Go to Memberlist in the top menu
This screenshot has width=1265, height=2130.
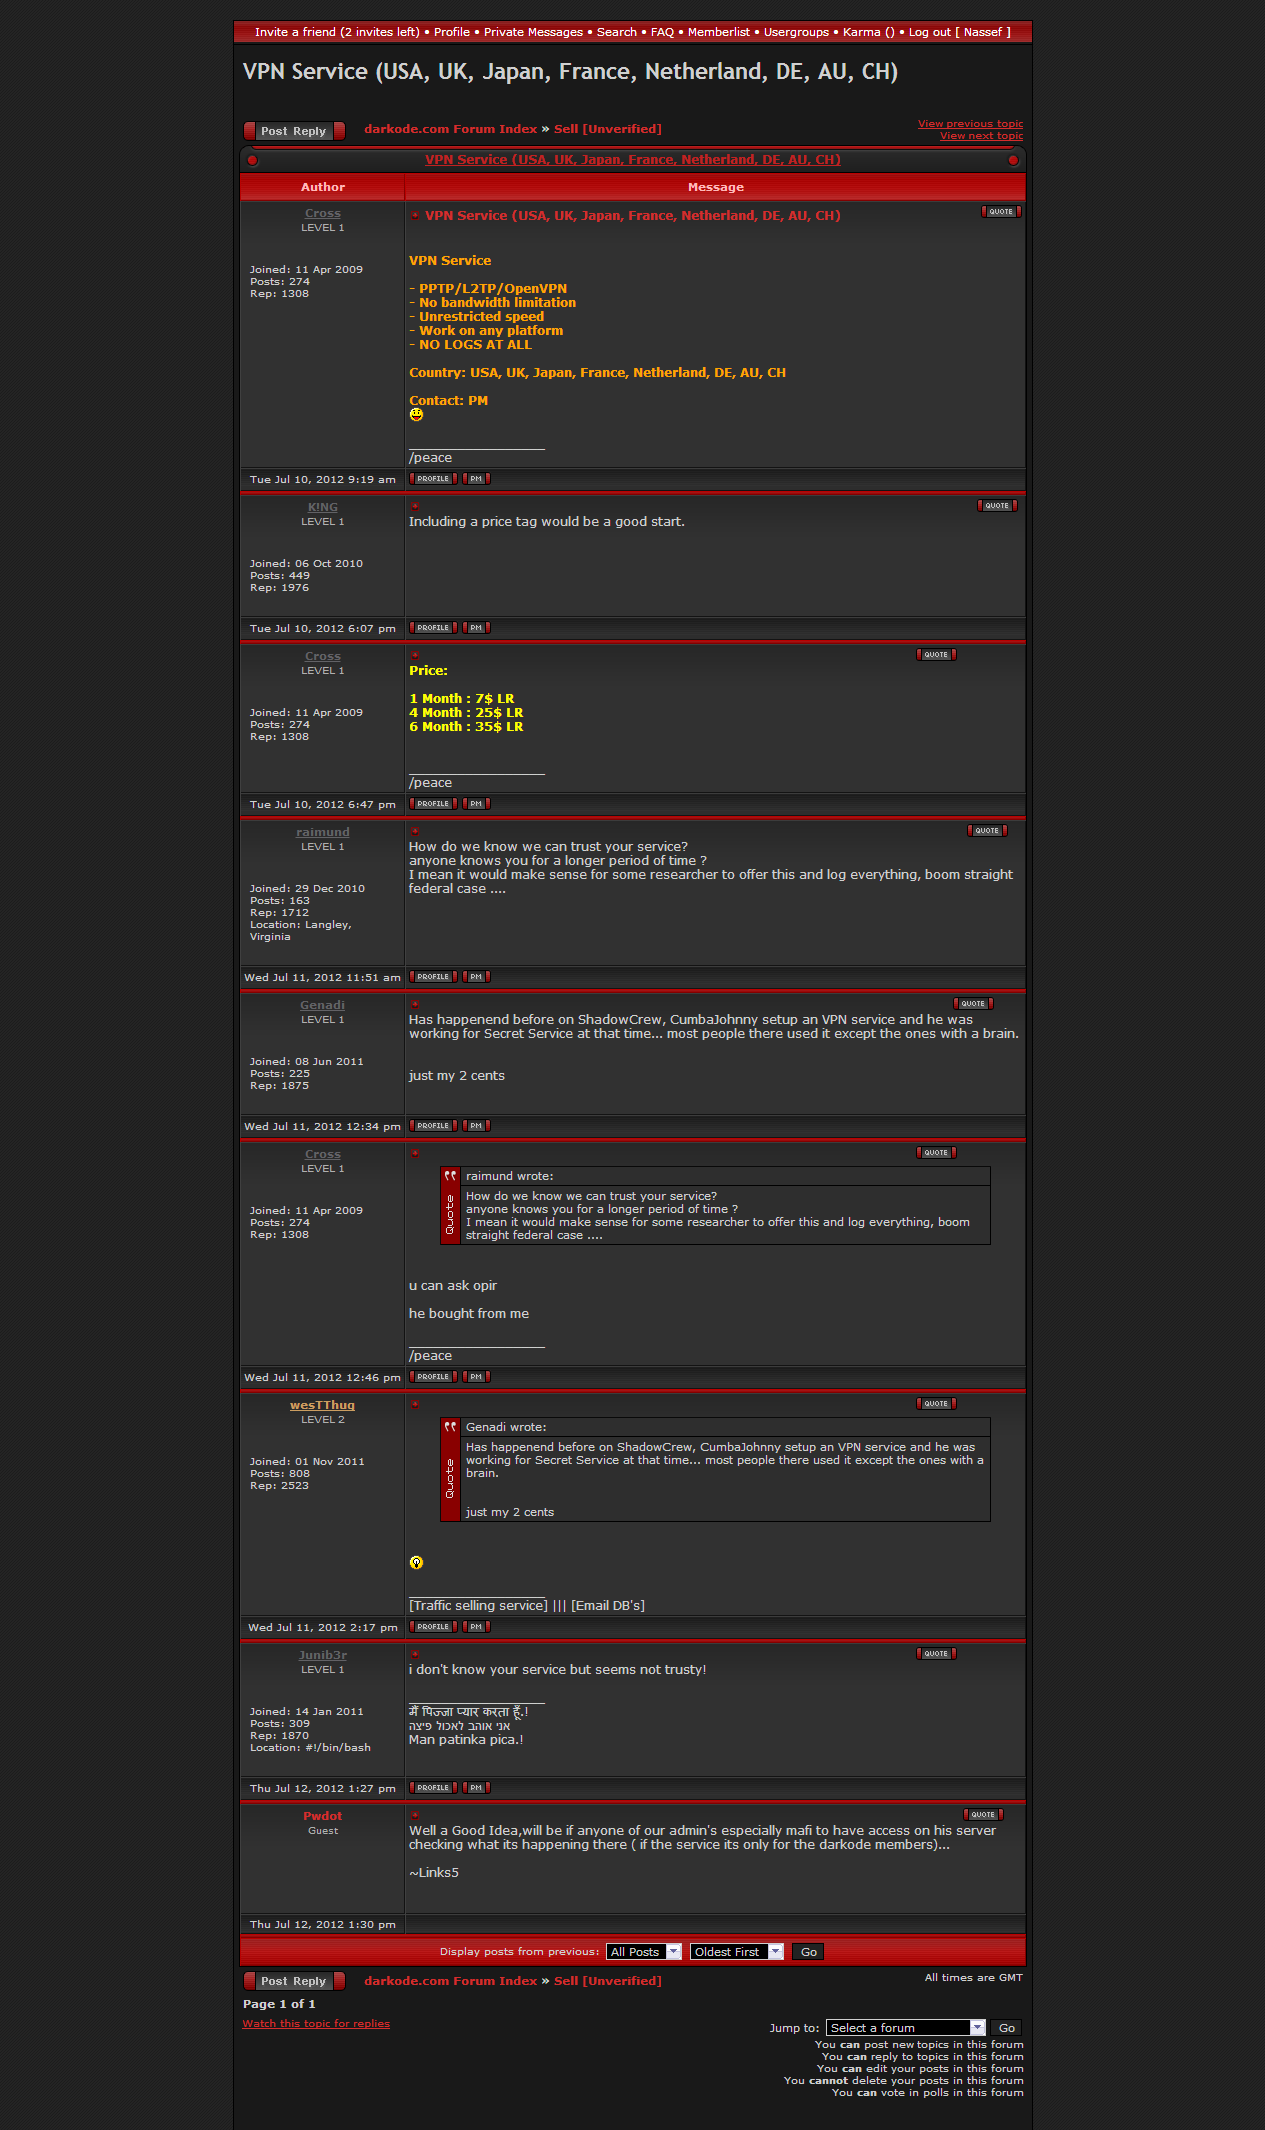(718, 32)
